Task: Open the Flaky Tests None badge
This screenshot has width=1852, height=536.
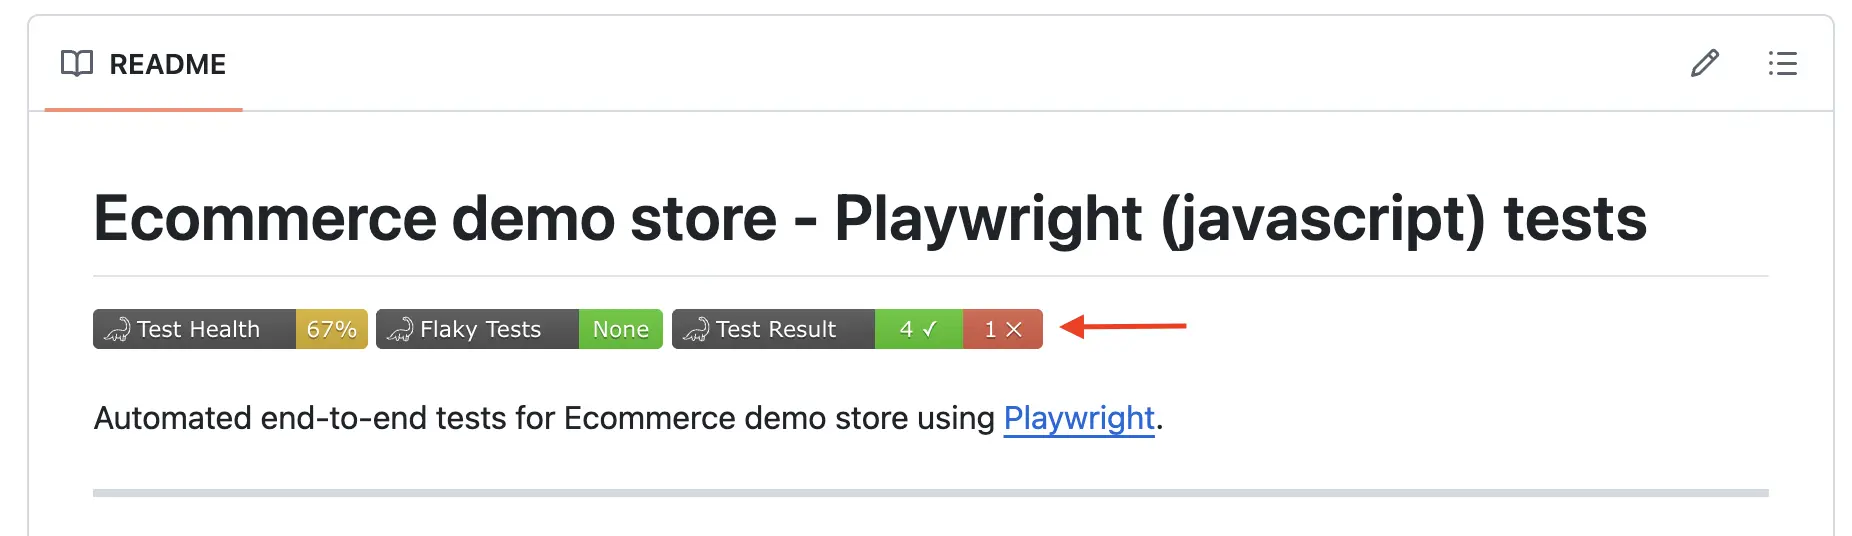Action: [519, 329]
